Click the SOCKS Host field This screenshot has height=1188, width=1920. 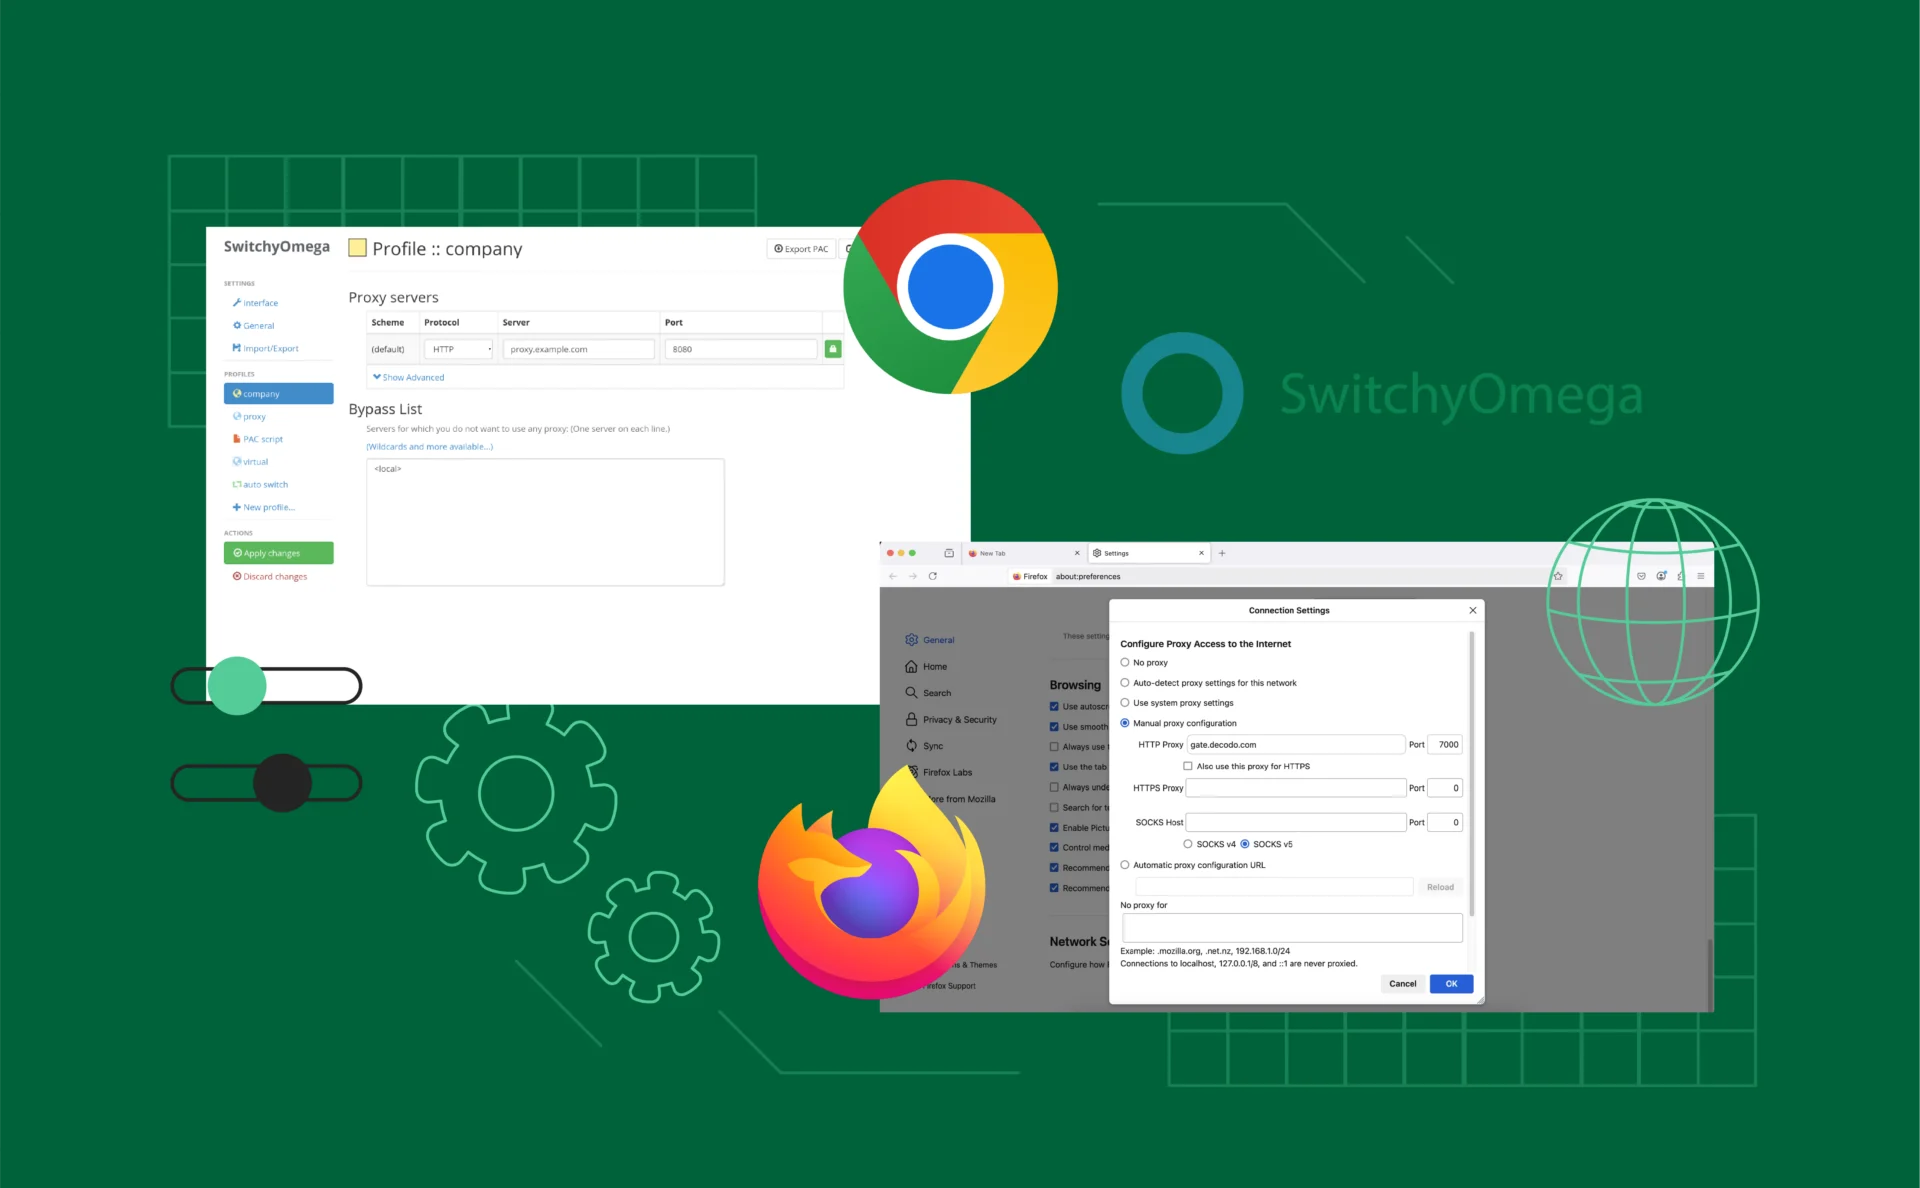[1295, 822]
